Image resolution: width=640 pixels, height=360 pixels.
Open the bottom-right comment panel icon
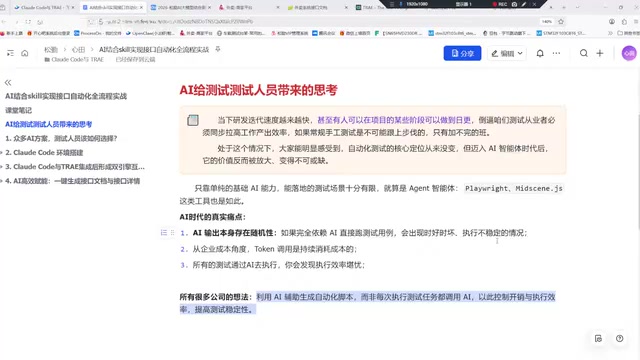[598, 338]
